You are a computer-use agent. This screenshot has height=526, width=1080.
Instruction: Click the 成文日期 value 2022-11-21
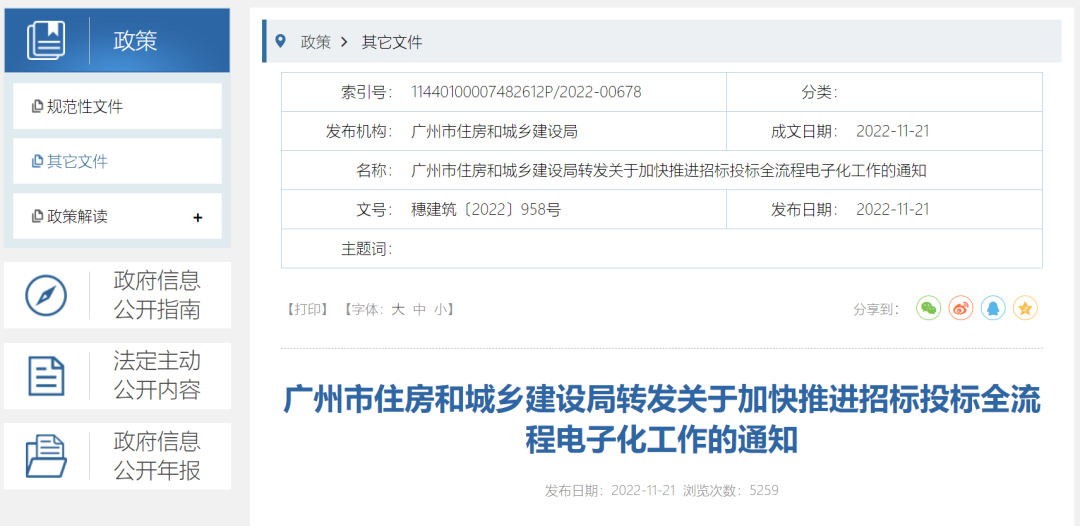(x=893, y=132)
